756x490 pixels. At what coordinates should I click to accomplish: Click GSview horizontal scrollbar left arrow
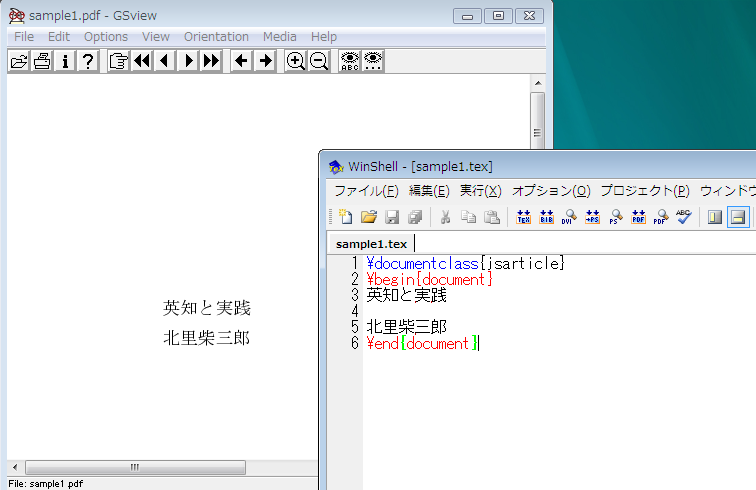coord(15,467)
